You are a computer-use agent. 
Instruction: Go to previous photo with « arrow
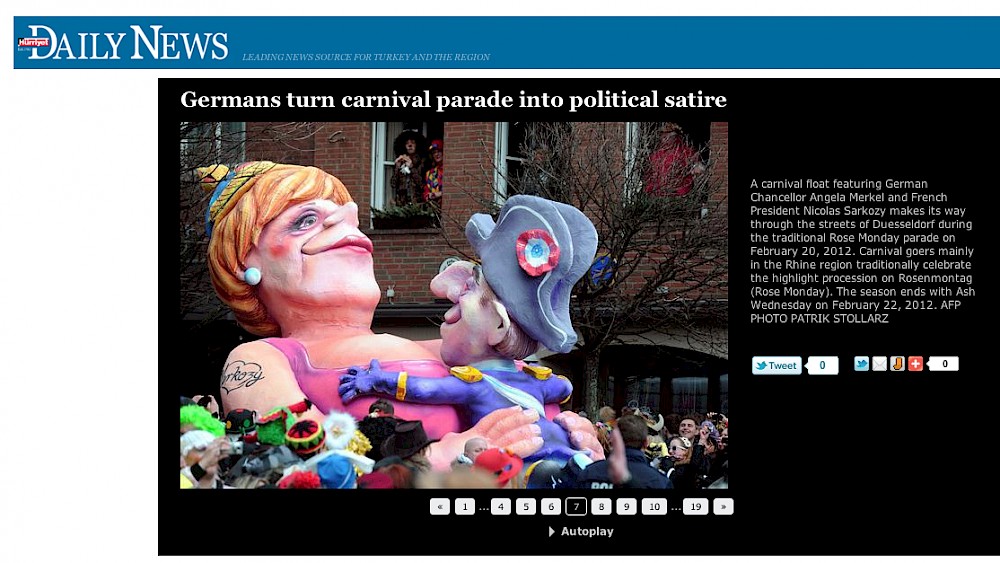(x=439, y=507)
